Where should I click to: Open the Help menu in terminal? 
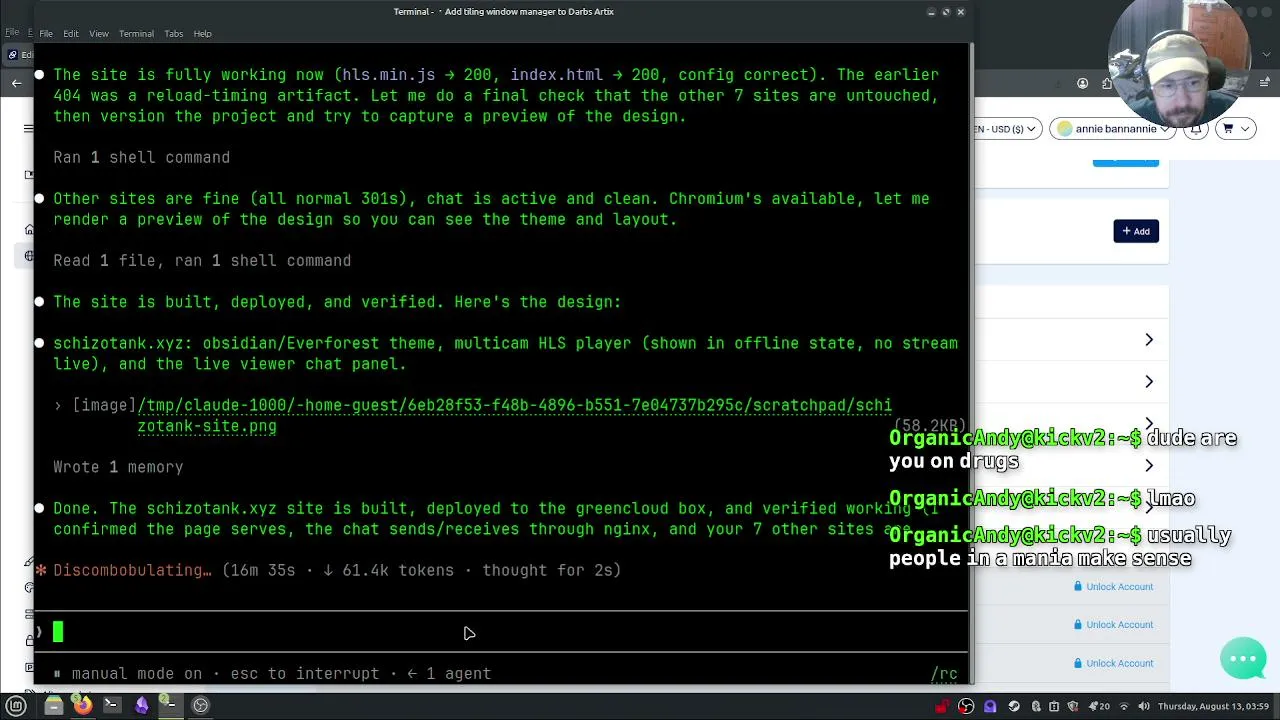click(202, 33)
